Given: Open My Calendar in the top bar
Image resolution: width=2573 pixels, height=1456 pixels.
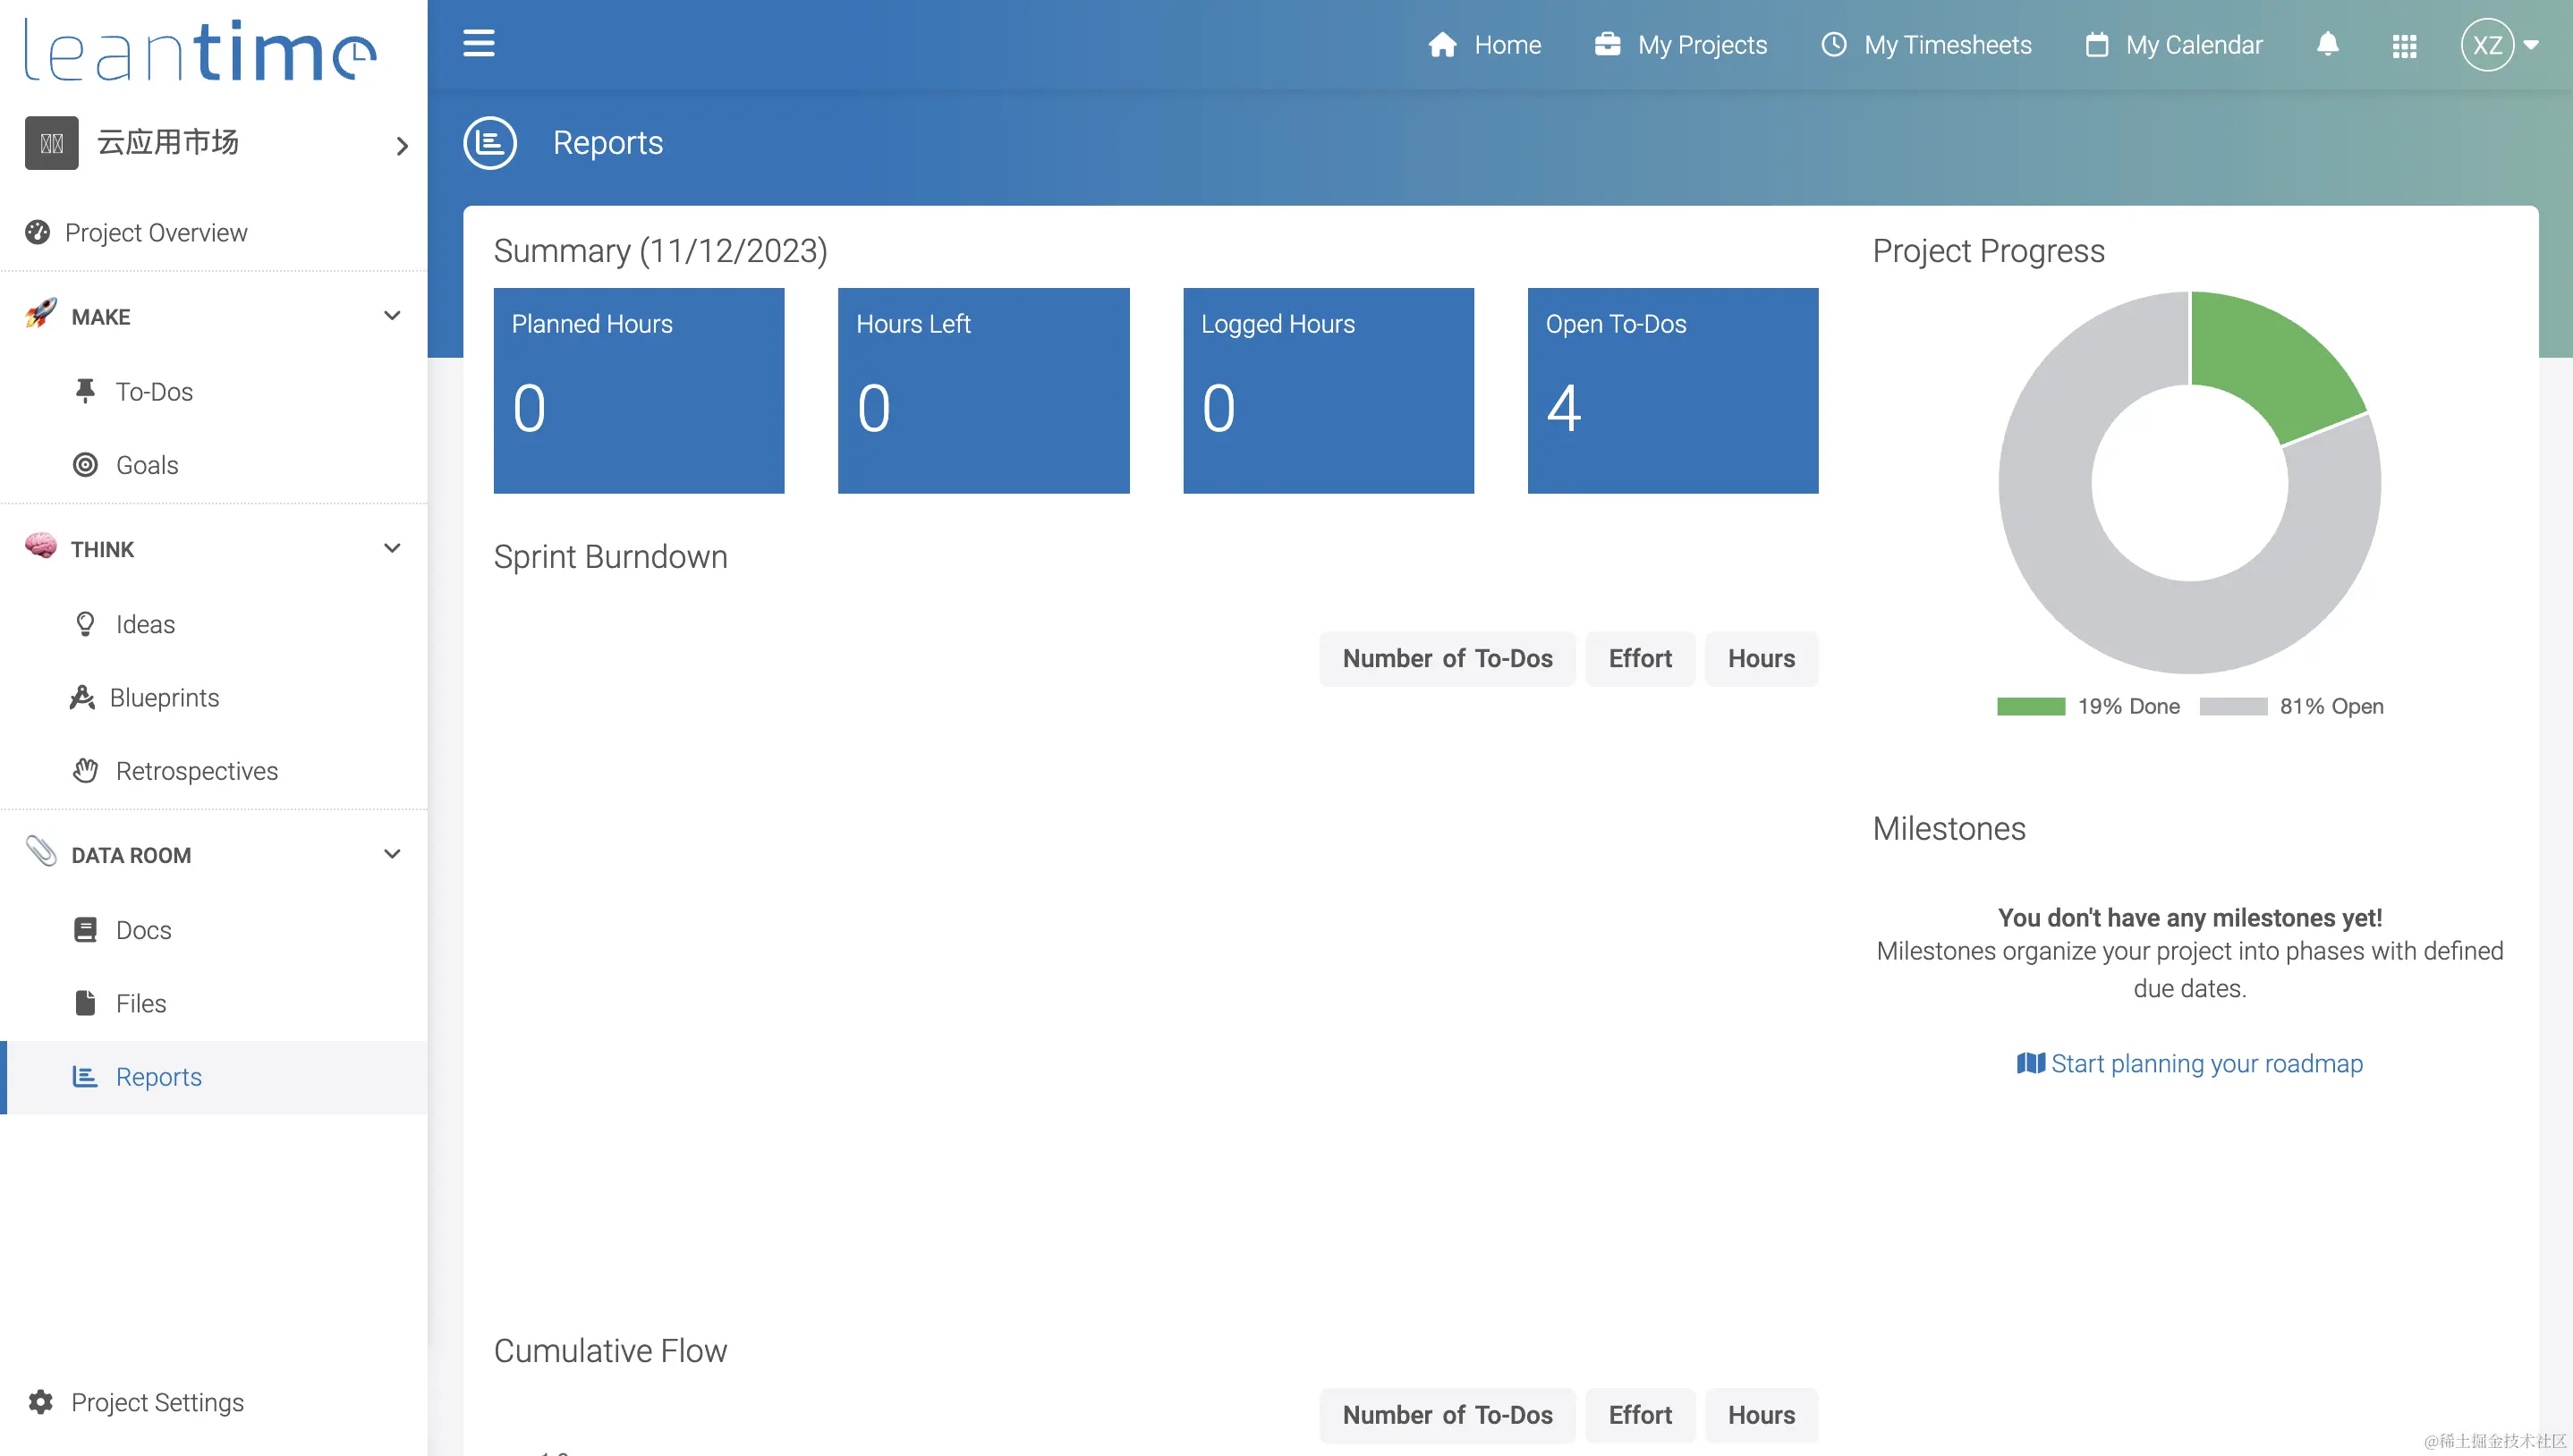Looking at the screenshot, I should click(2193, 45).
